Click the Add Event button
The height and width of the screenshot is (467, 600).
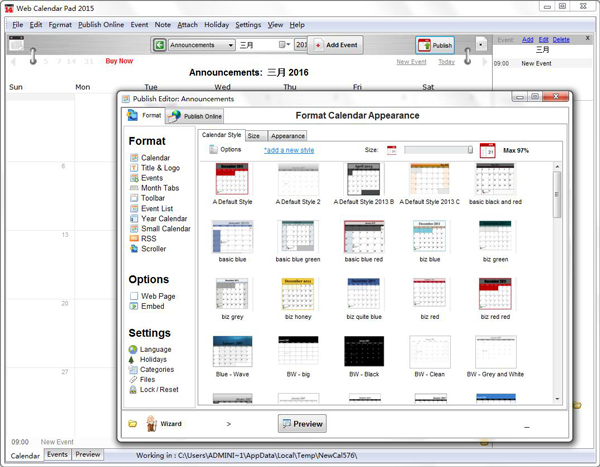tap(336, 45)
